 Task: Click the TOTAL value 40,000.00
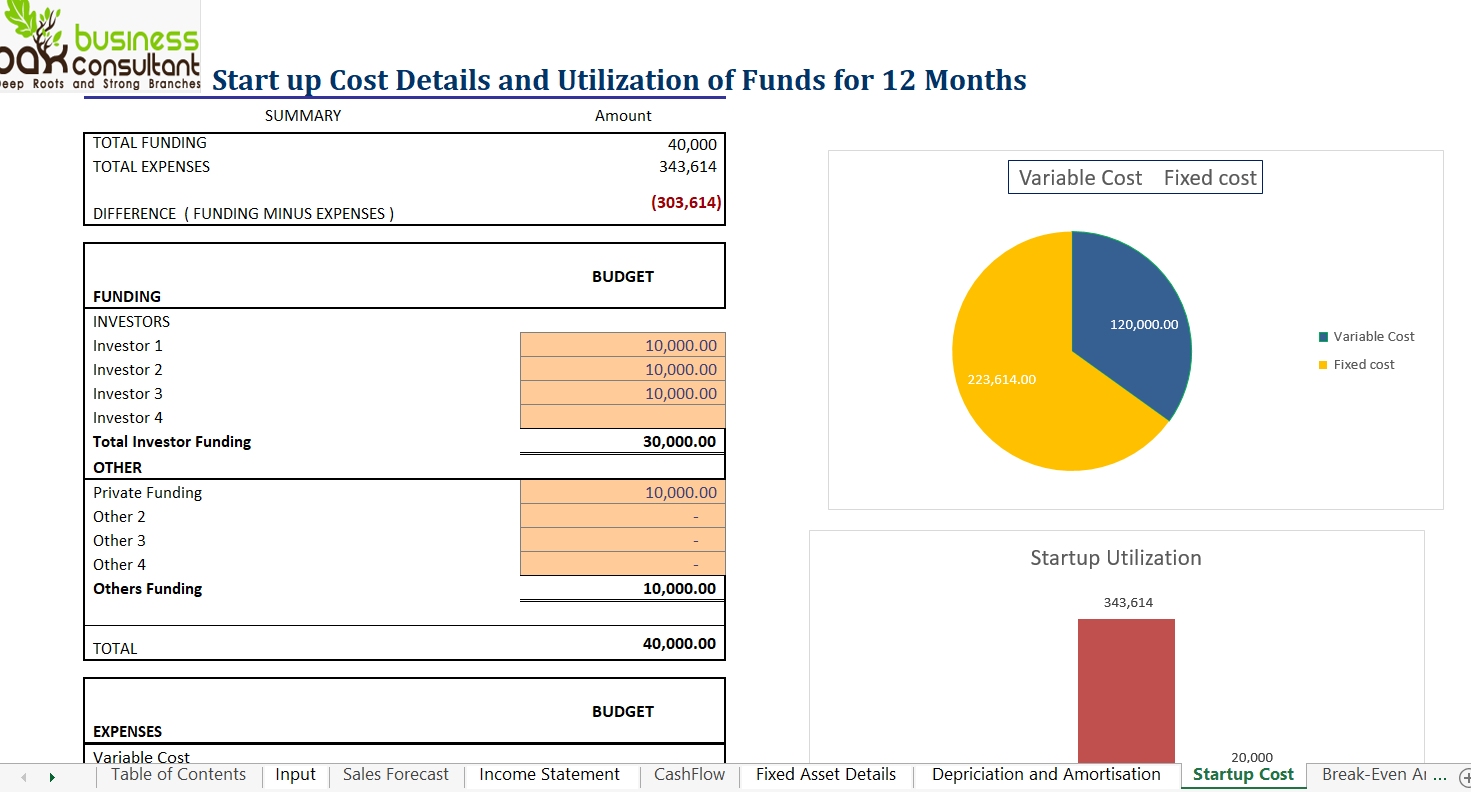[x=679, y=643]
